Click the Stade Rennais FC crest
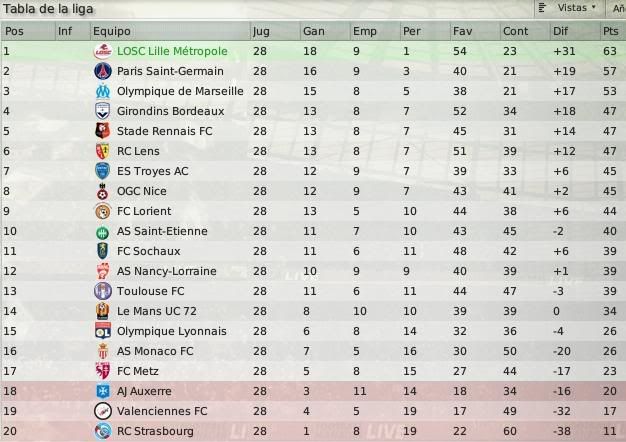The width and height of the screenshot is (626, 442). click(103, 131)
